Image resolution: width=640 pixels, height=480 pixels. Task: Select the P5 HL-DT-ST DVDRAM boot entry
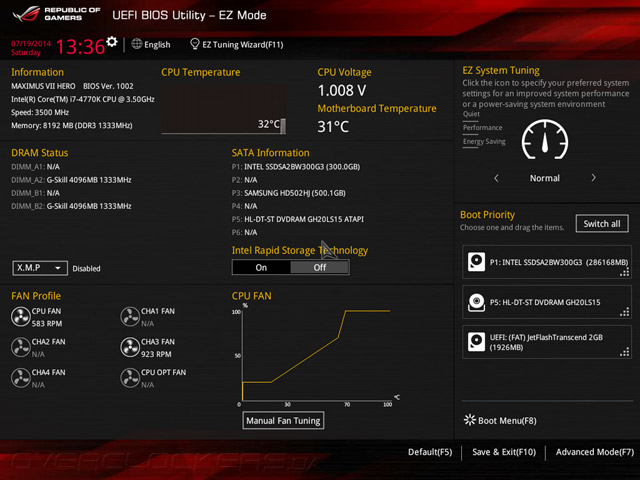547,302
